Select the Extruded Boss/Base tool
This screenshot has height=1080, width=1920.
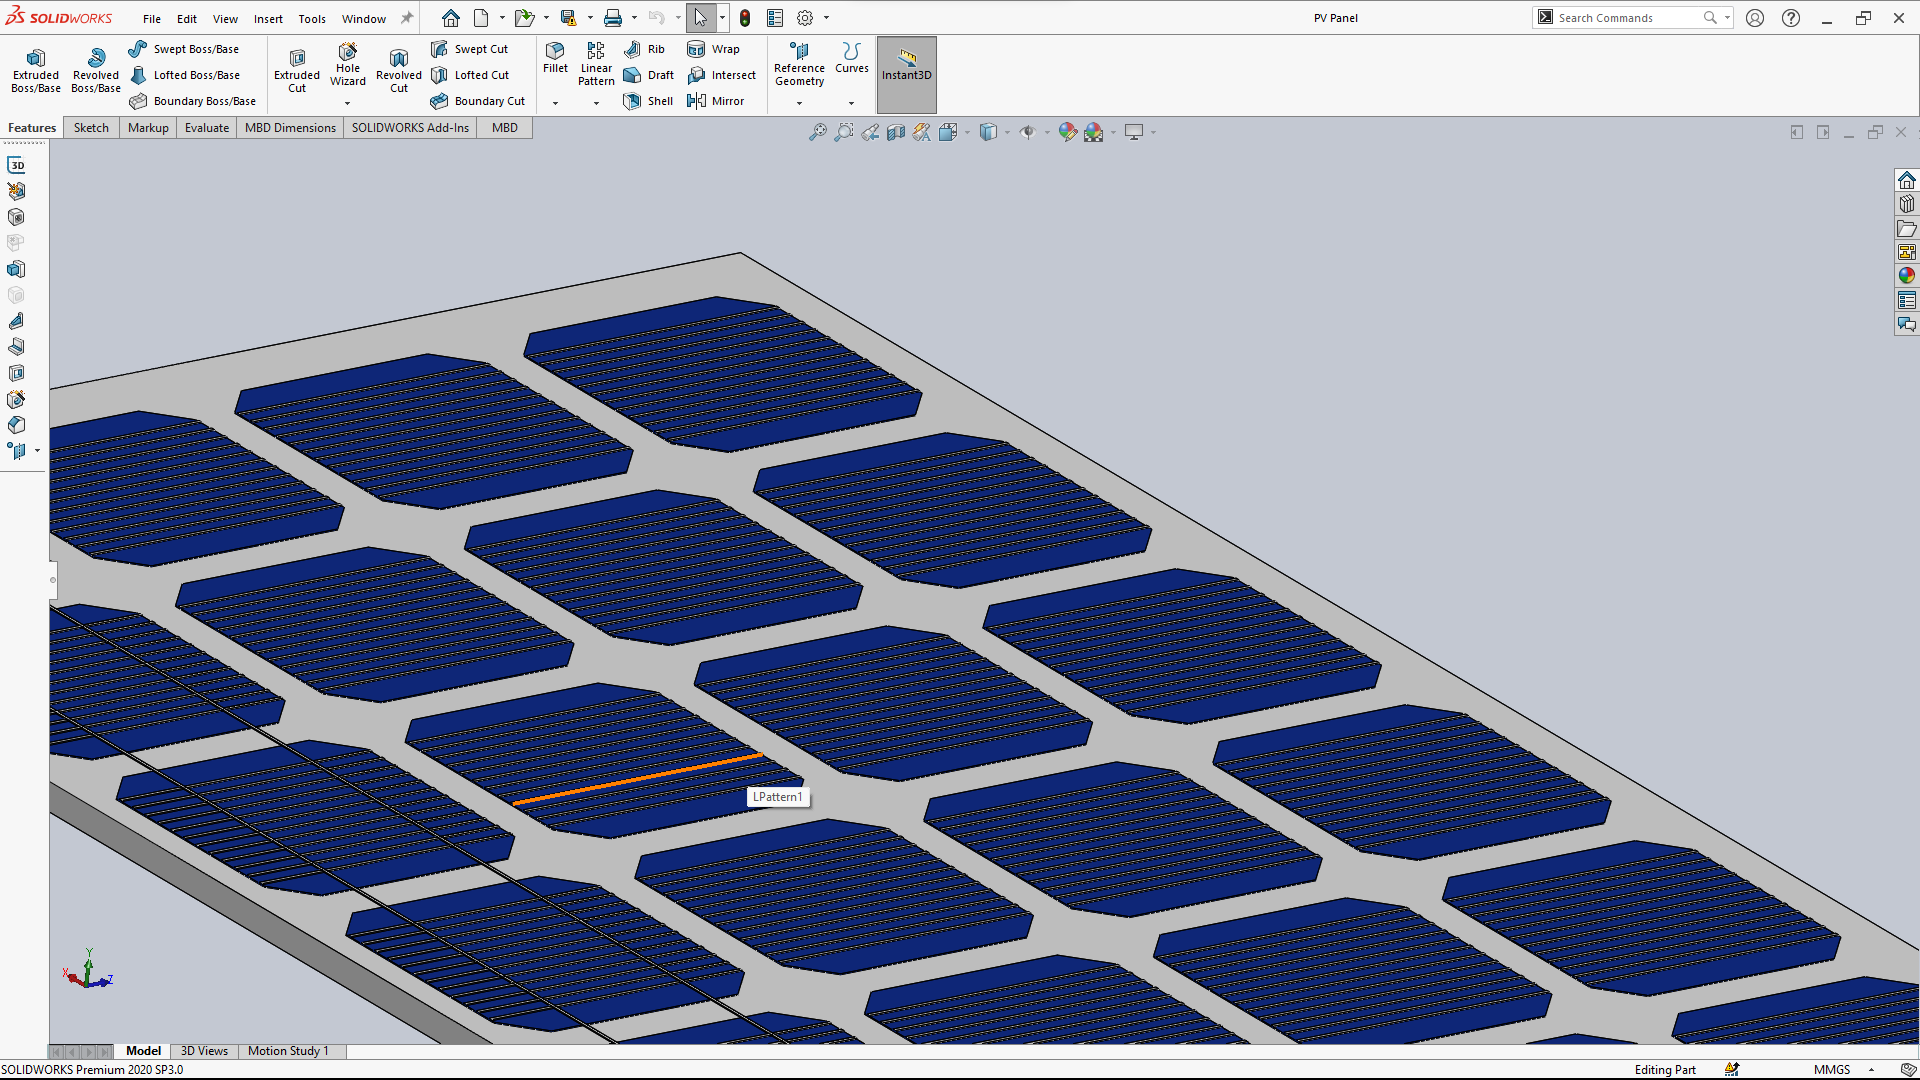click(x=36, y=71)
